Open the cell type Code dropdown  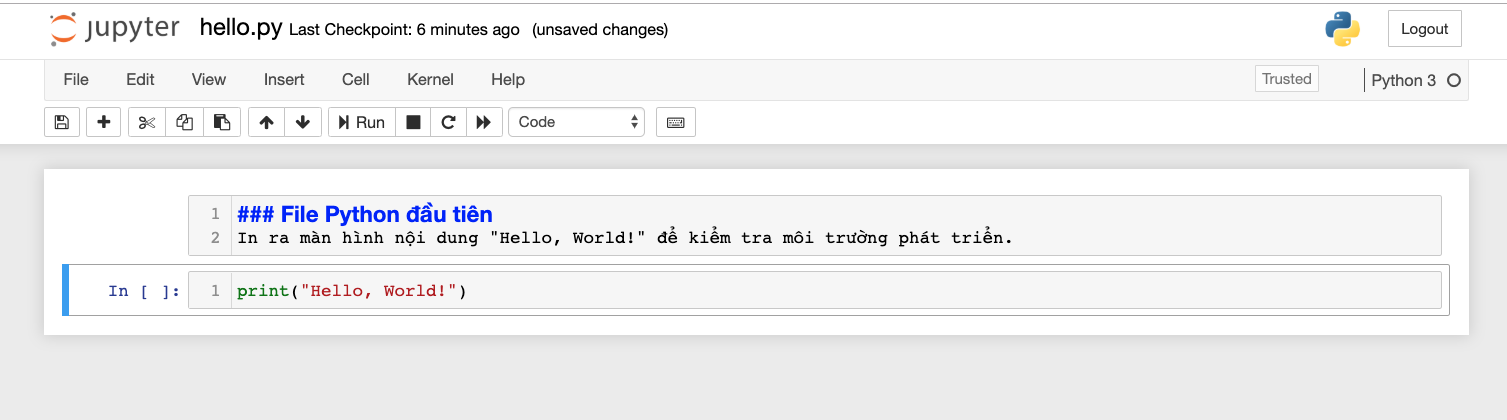577,122
